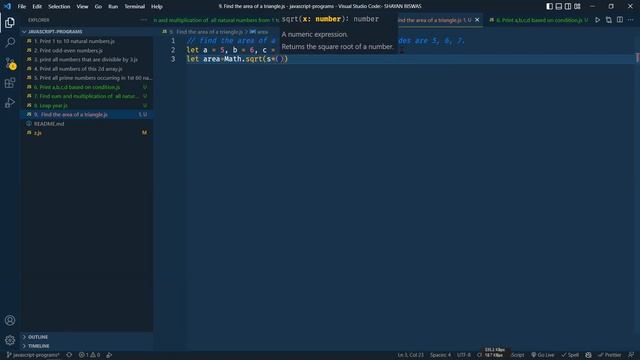Open Source Control view with pending badge
Viewport: 640px width, 360px height.
tap(10, 63)
